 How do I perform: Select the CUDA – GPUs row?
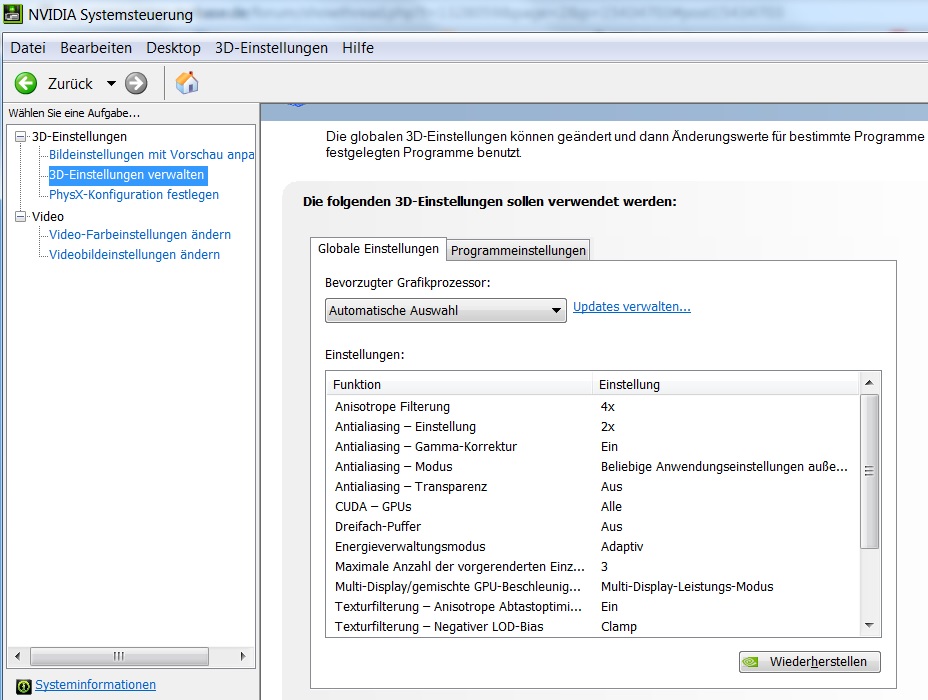592,507
